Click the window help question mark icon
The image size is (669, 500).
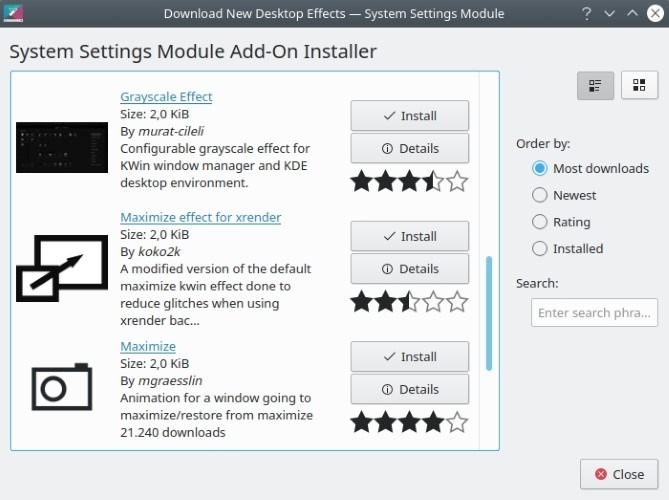587,14
